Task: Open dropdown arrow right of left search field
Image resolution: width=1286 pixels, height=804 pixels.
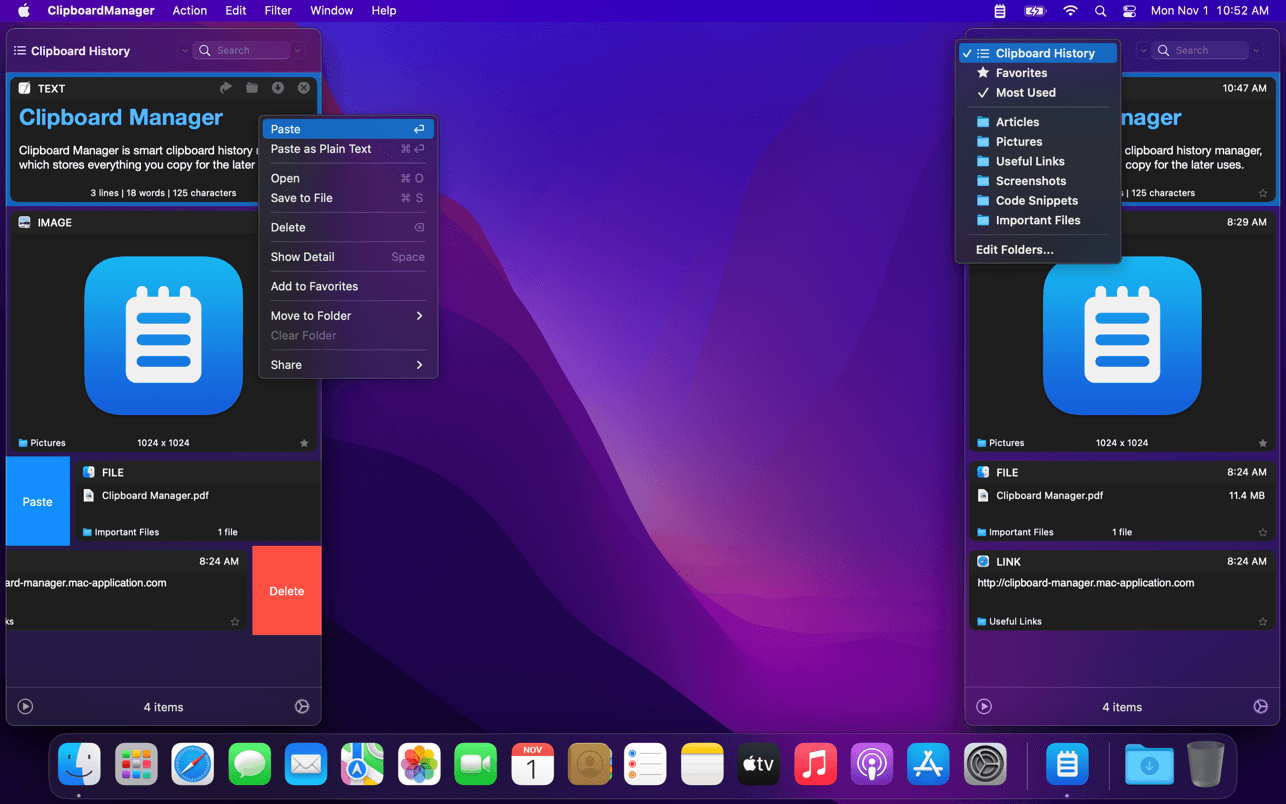Action: coord(298,50)
